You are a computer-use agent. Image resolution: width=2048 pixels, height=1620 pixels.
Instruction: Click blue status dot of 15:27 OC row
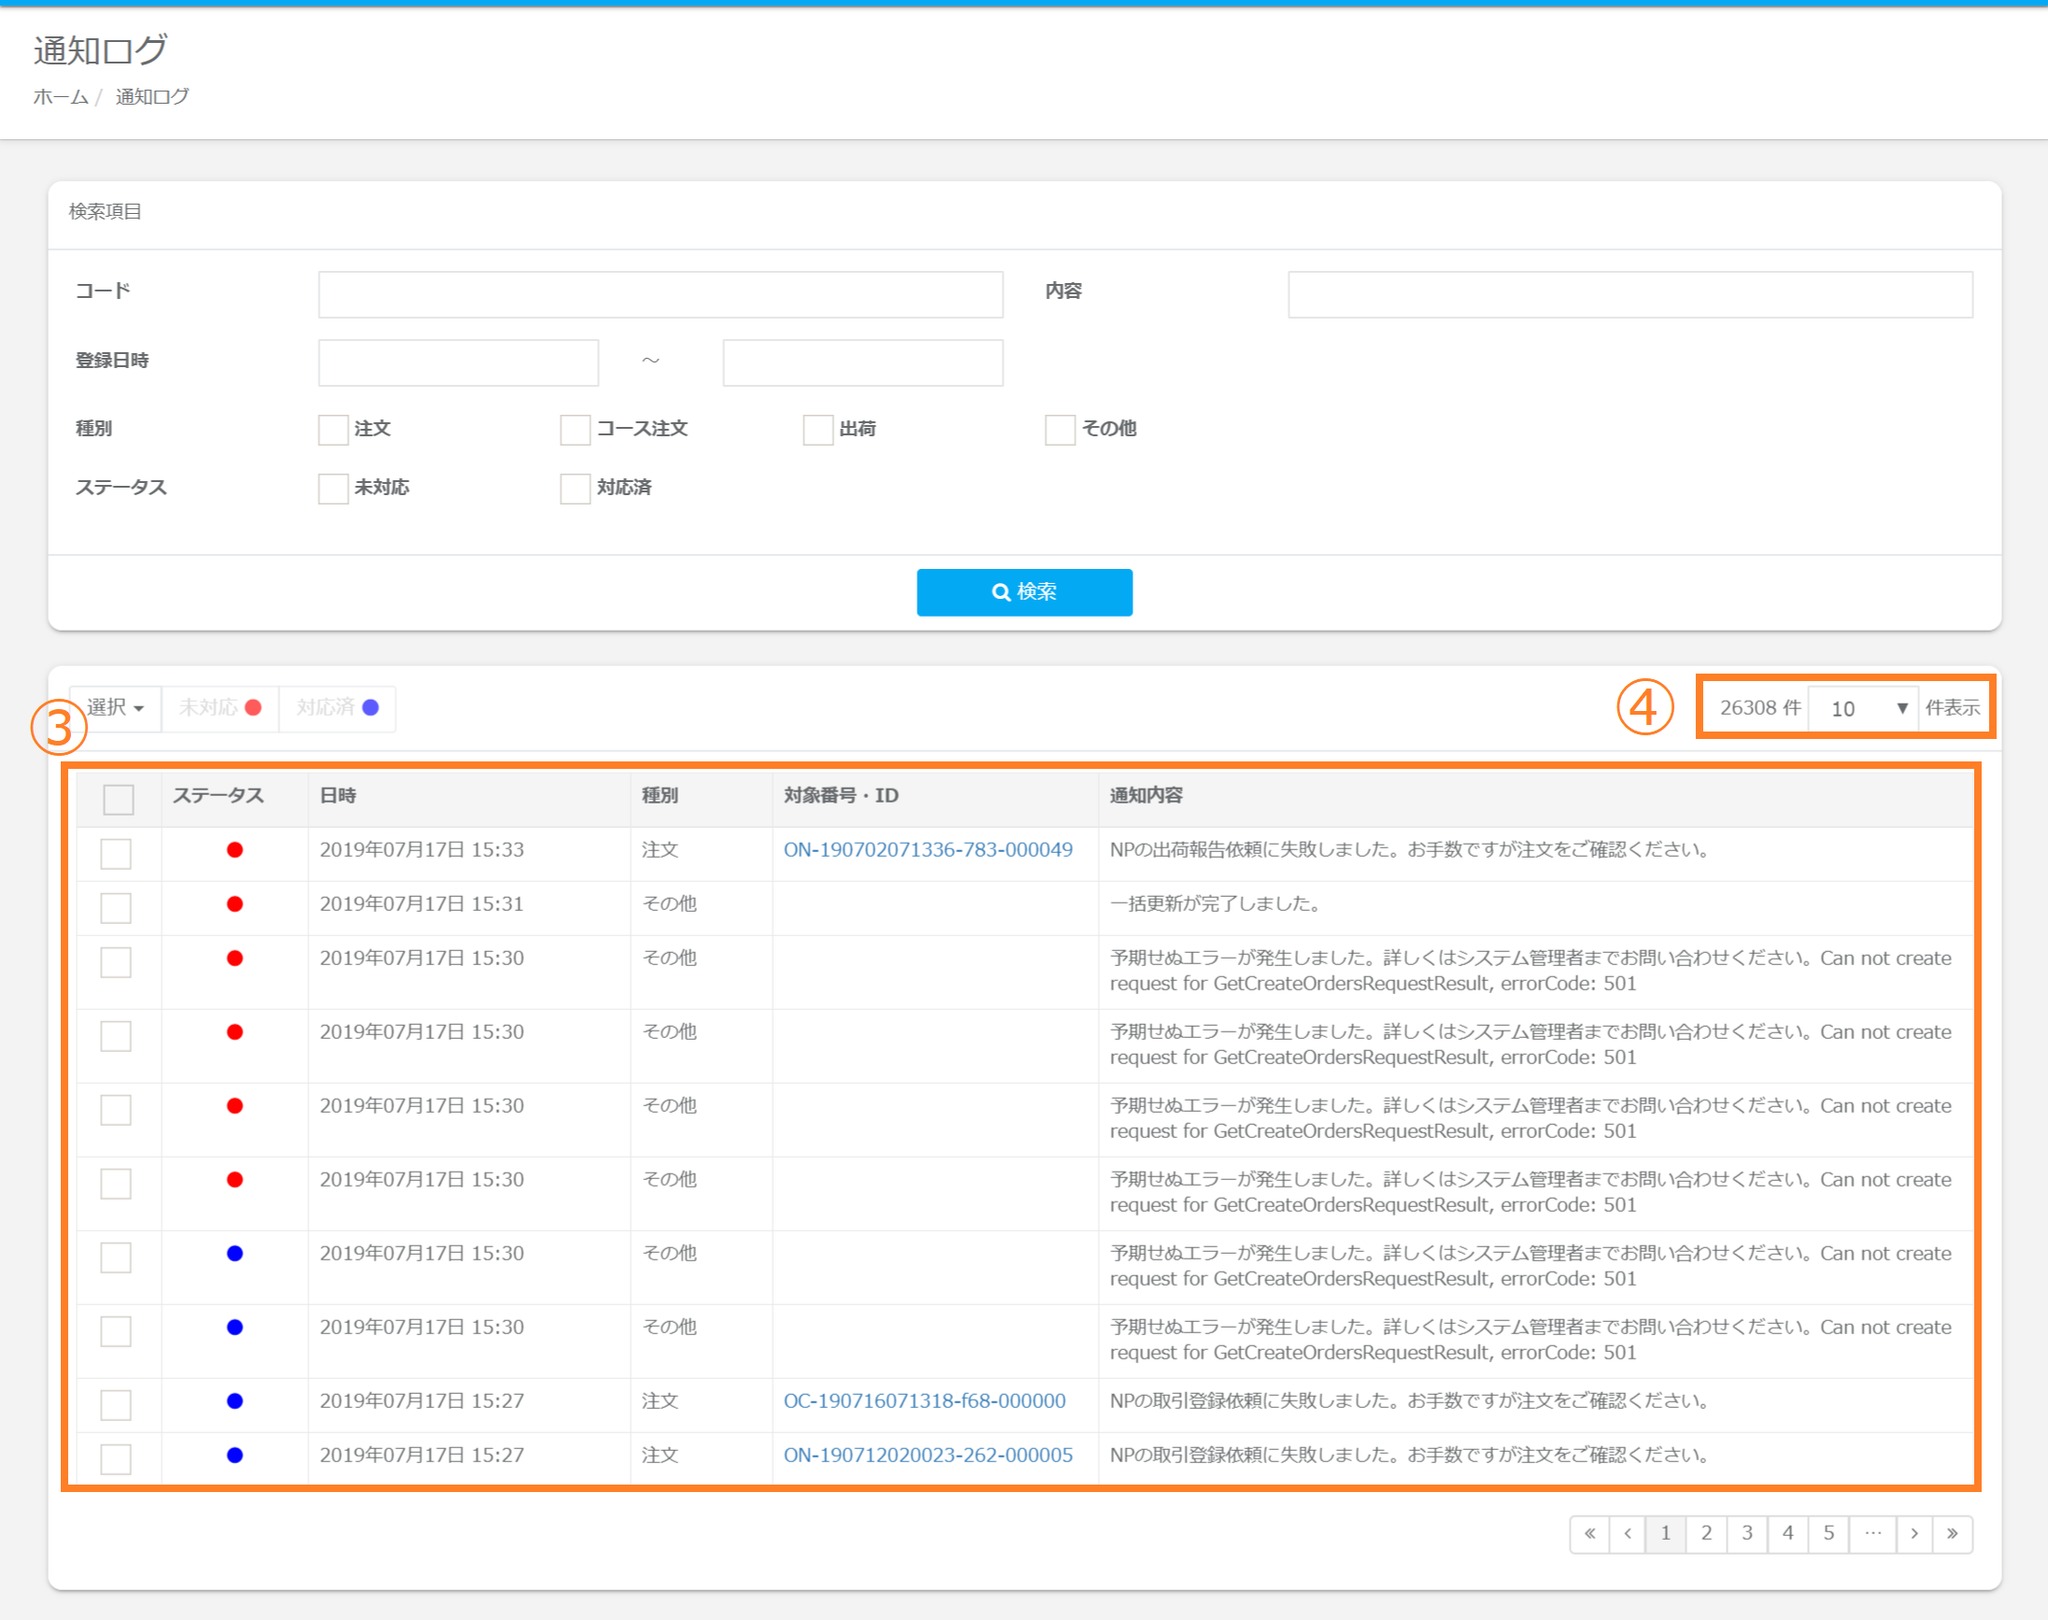tap(235, 1401)
